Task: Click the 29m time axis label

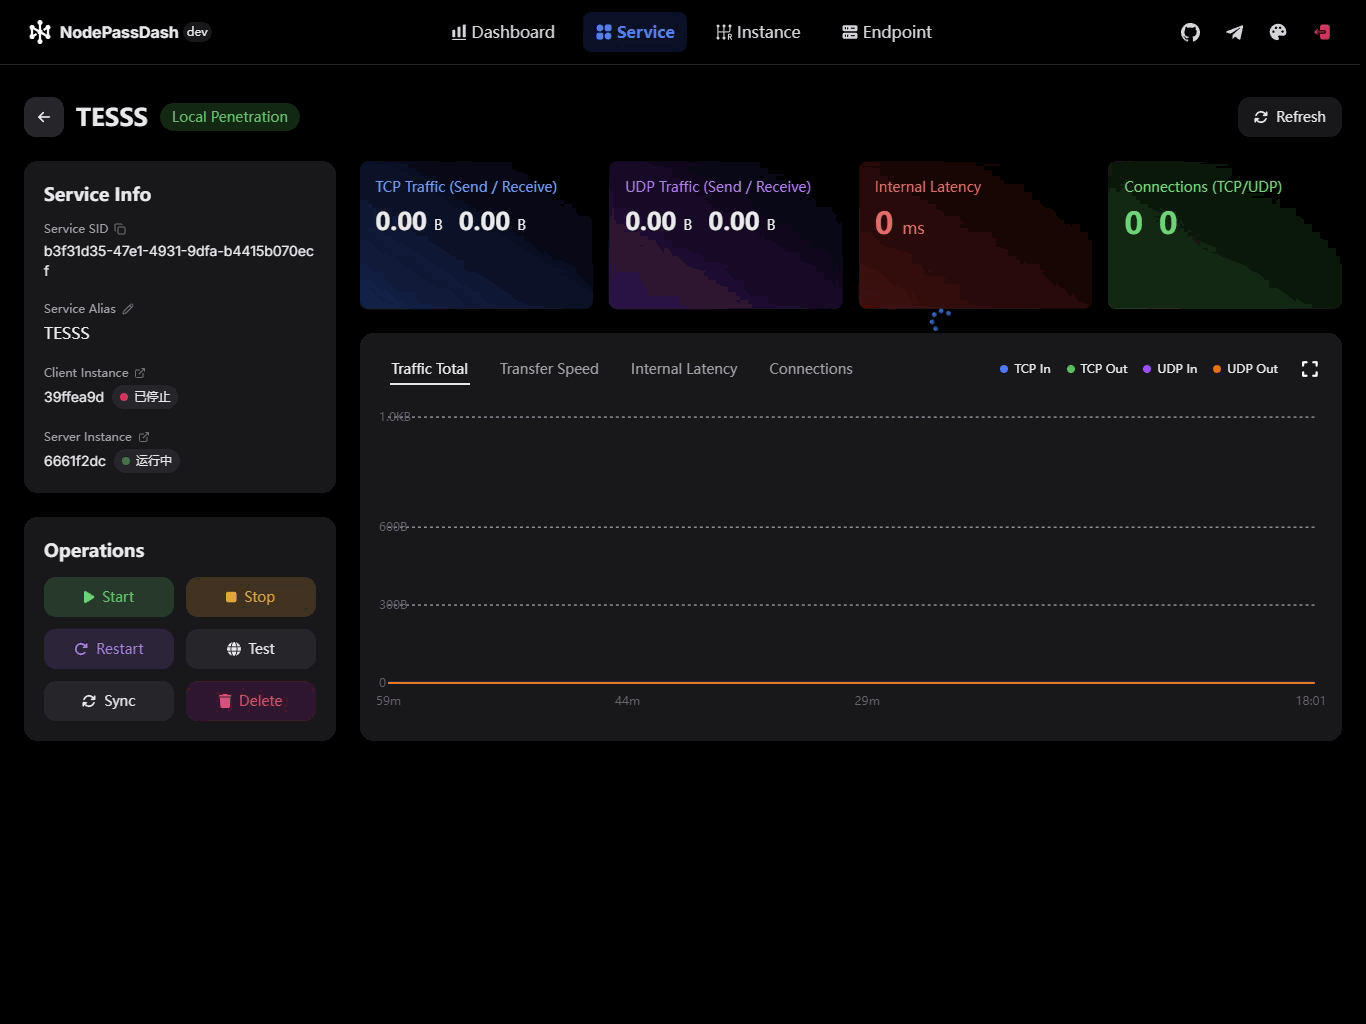Action: 867,701
